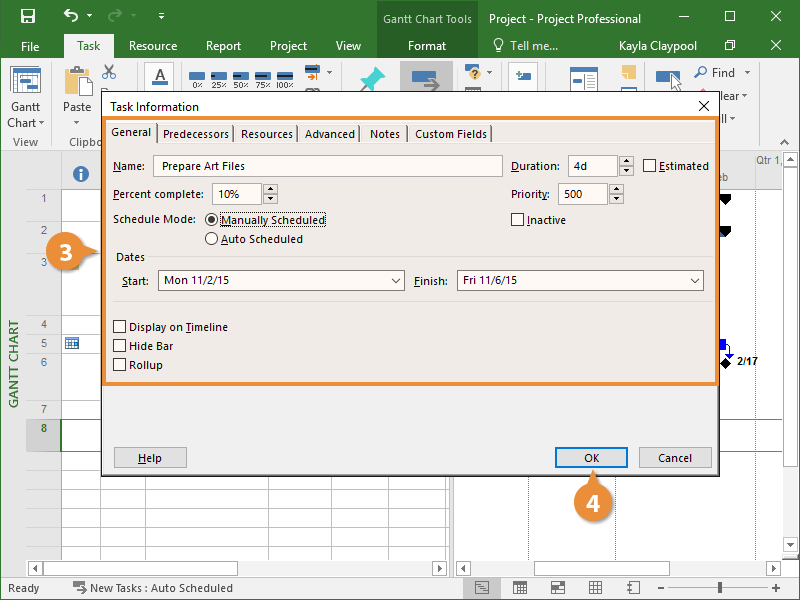Open the Report ribbon tab
Viewport: 800px width, 600px height.
pos(223,46)
